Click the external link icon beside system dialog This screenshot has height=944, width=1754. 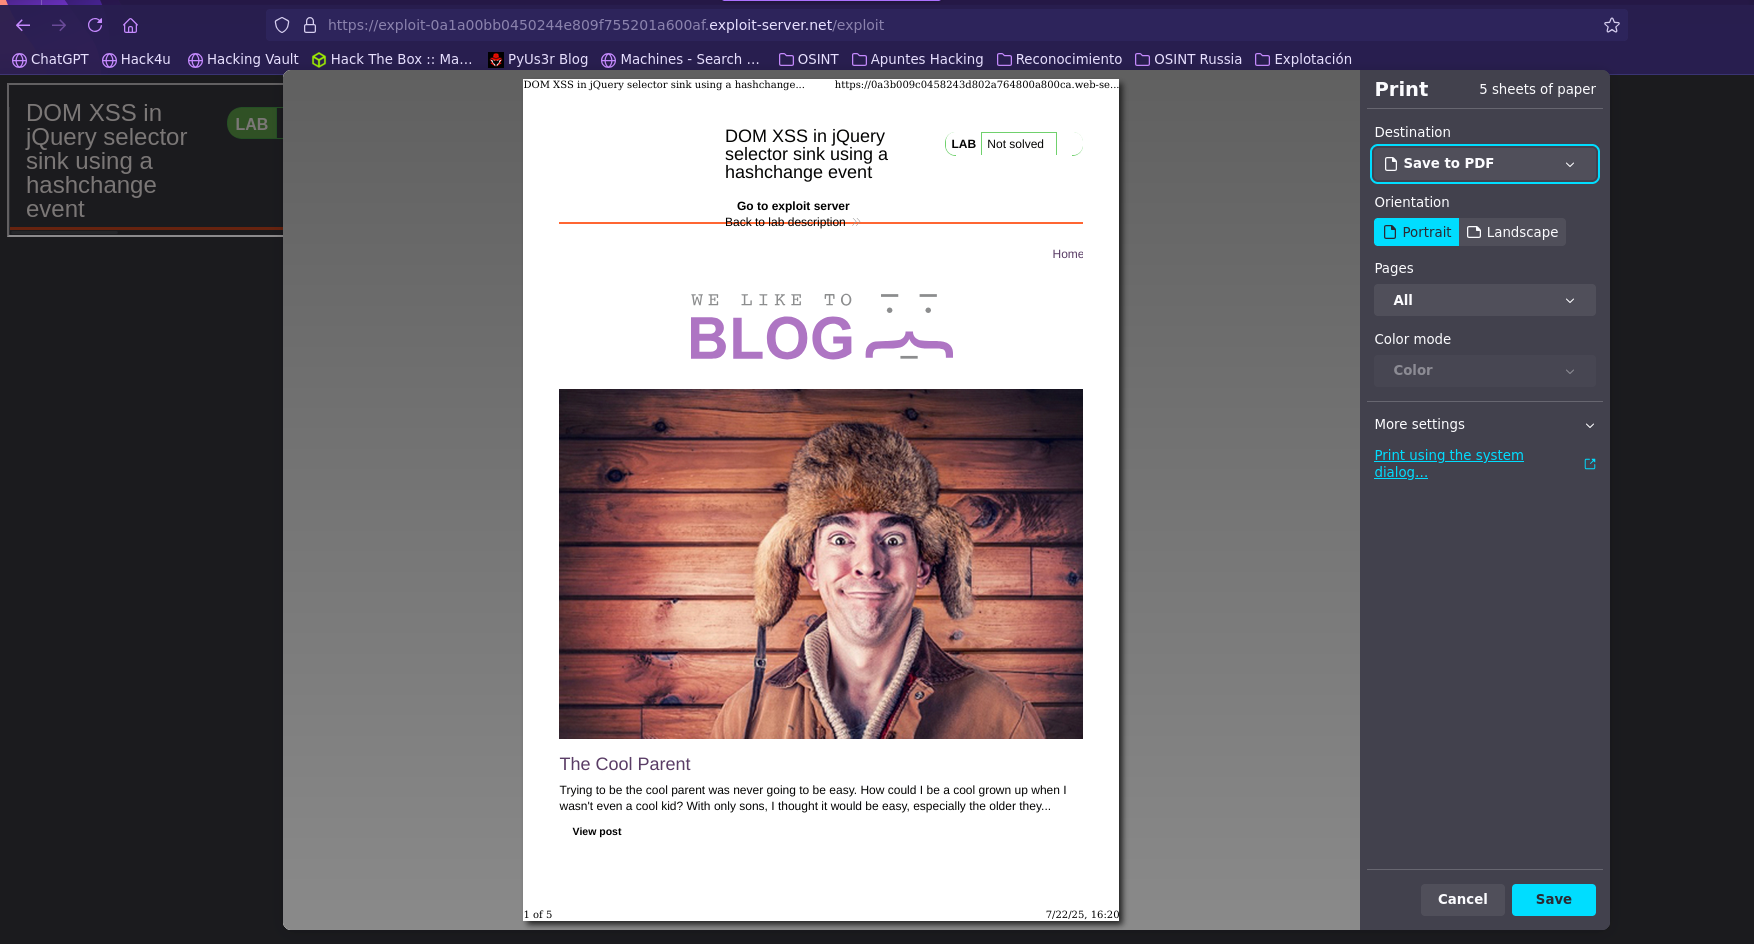tap(1590, 464)
